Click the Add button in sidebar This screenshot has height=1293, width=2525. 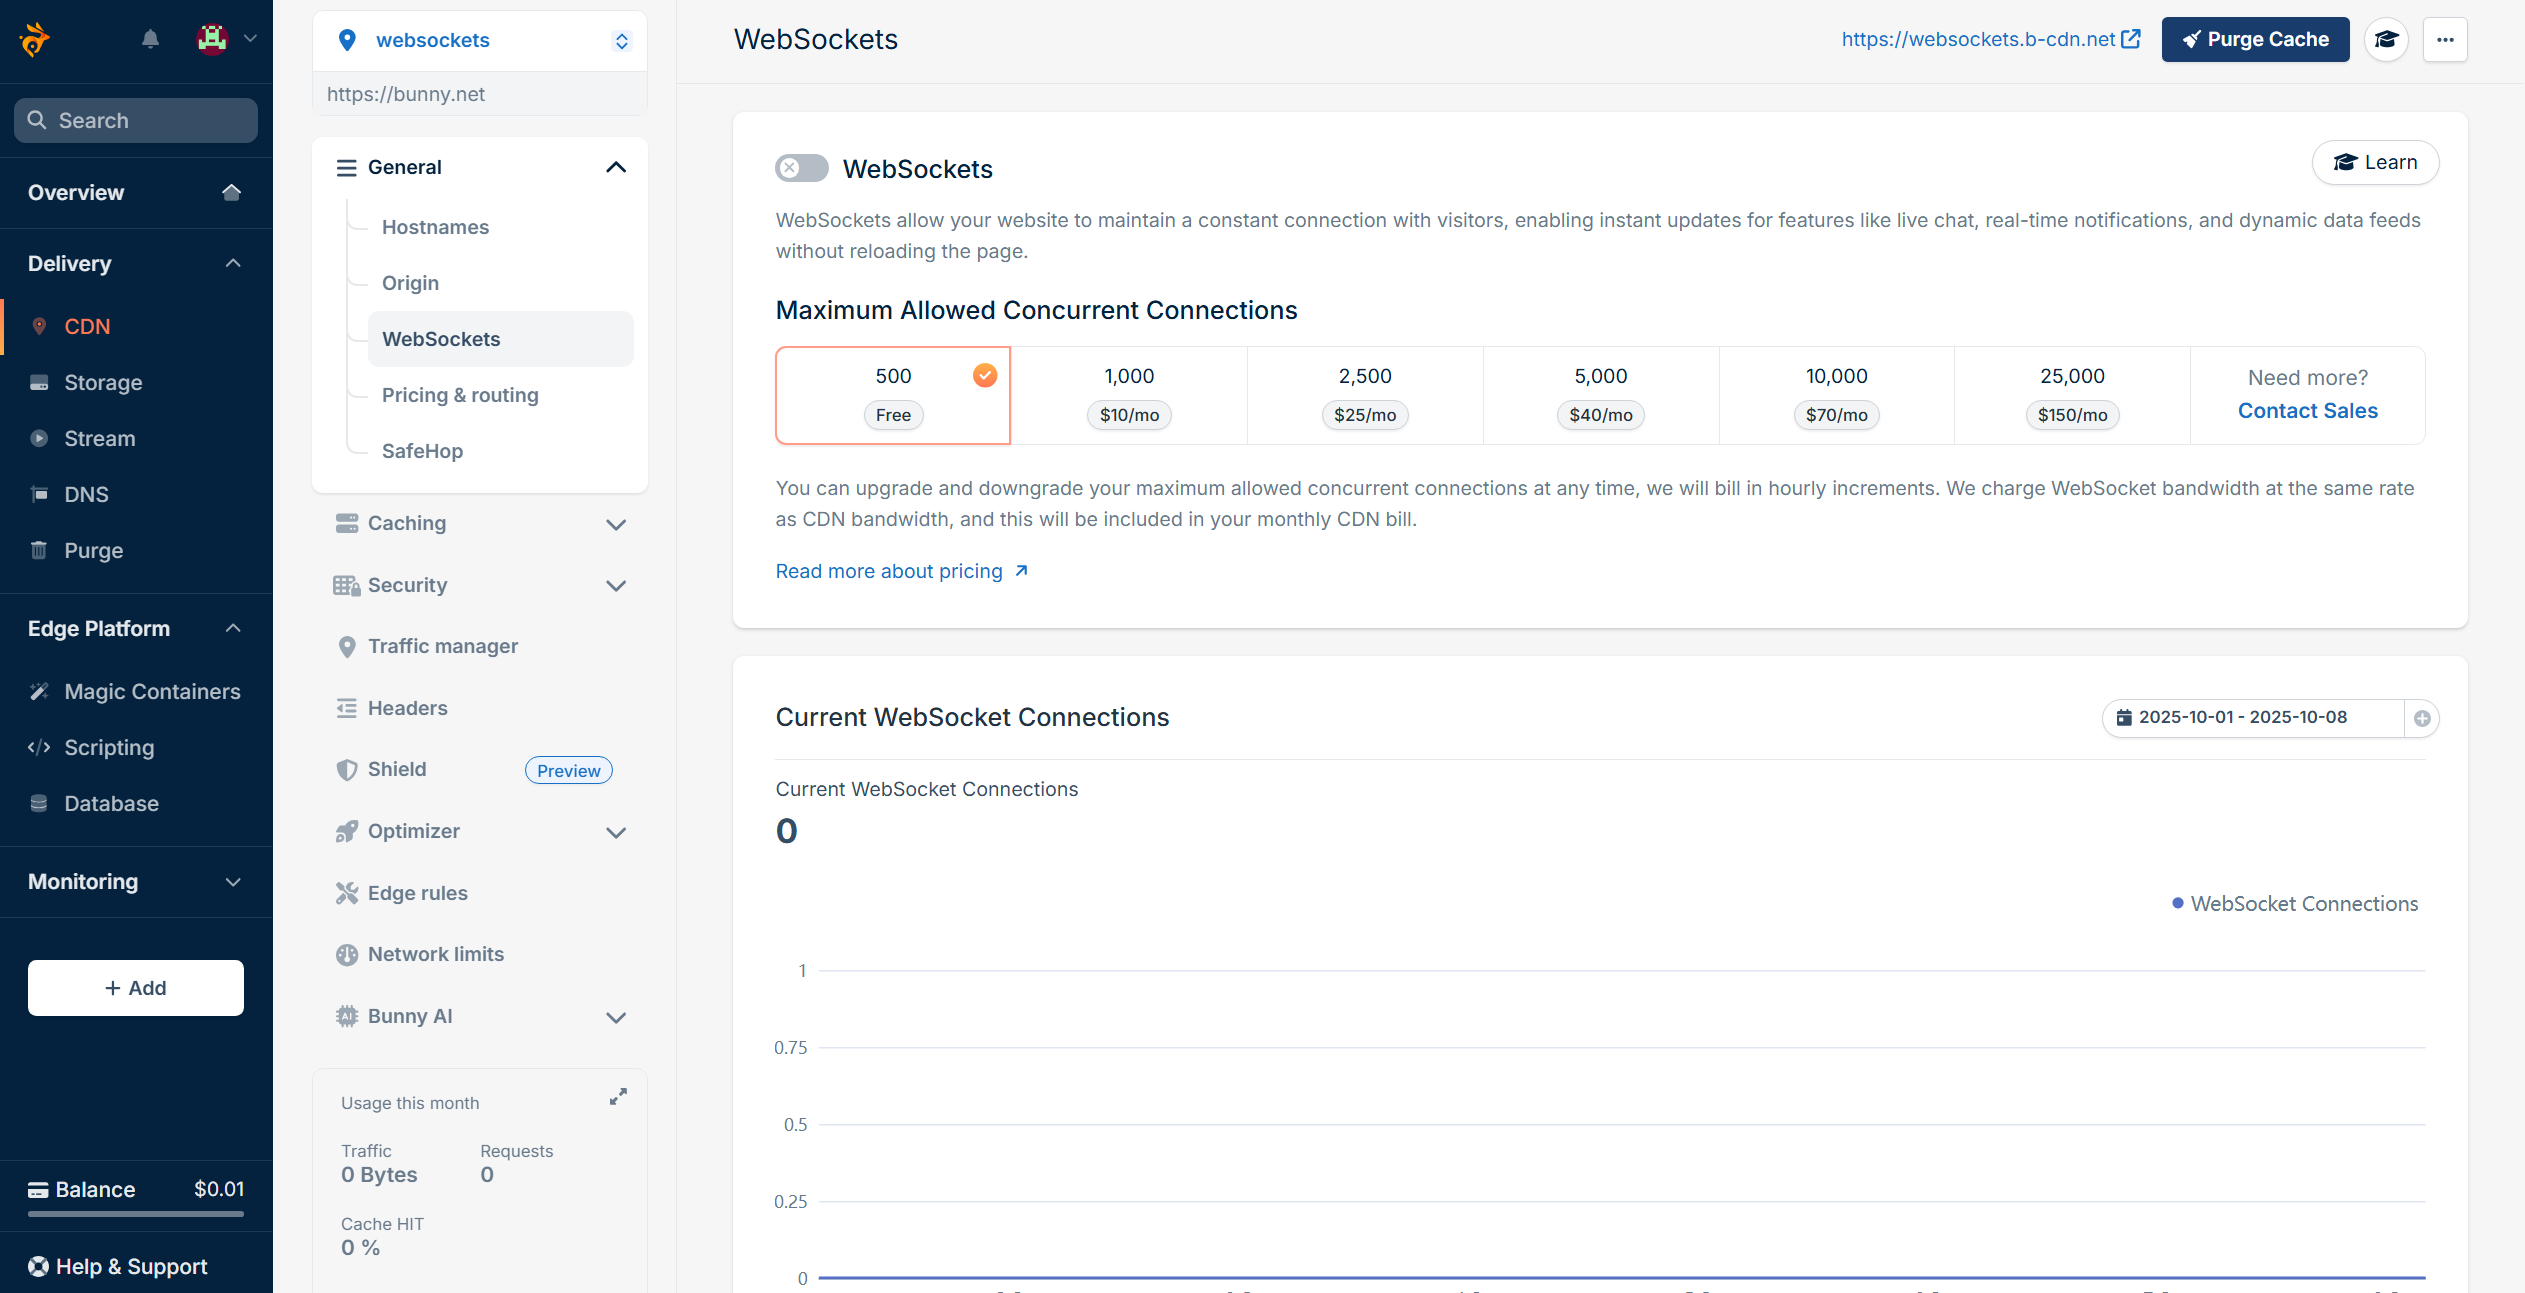[x=136, y=988]
